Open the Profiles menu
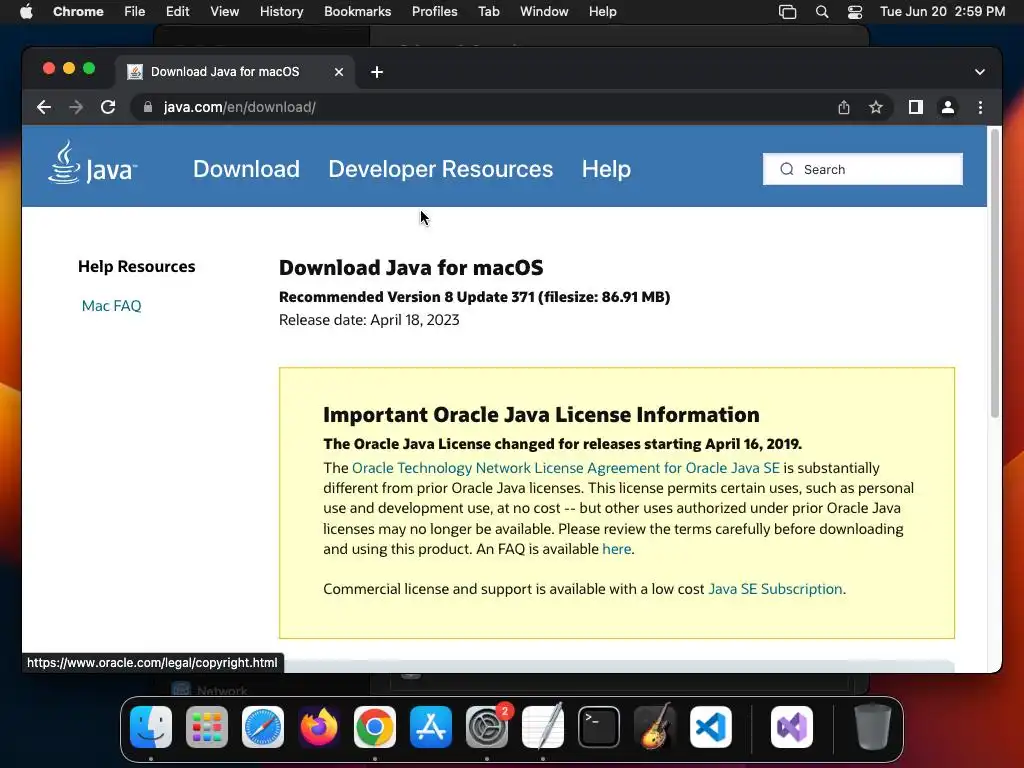The height and width of the screenshot is (768, 1024). 434,12
